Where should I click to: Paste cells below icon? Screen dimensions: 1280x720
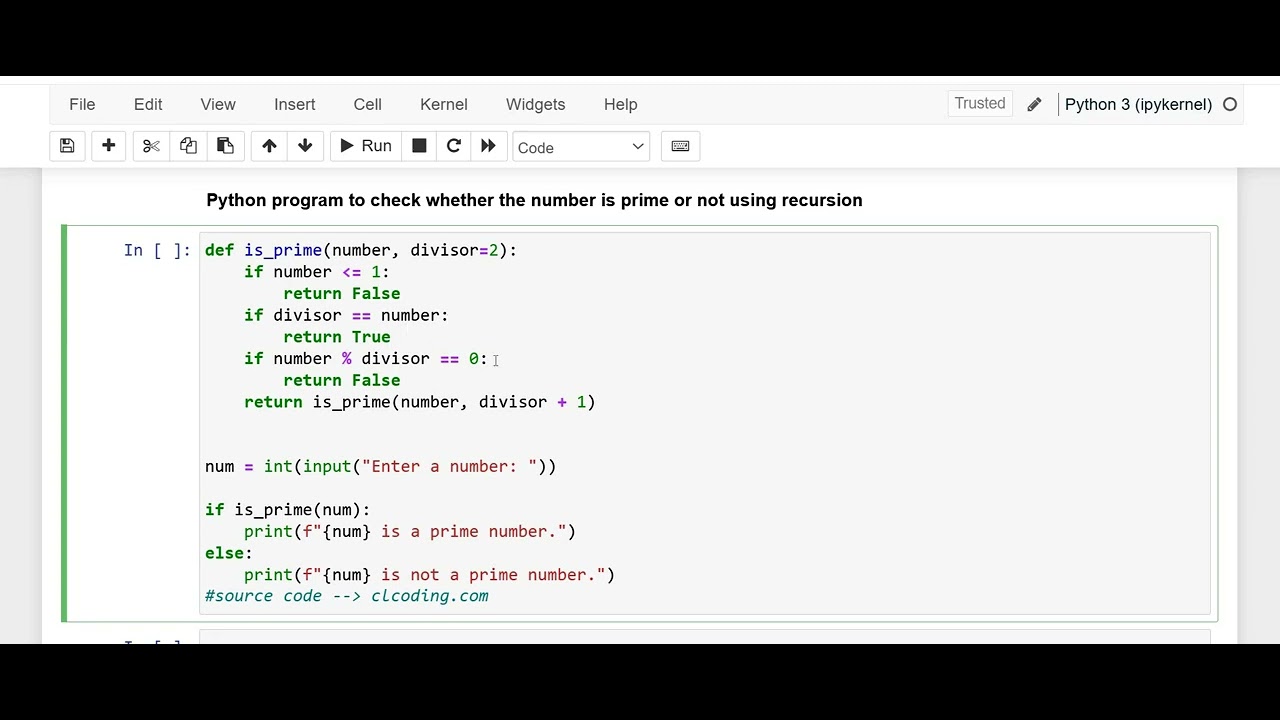(x=225, y=146)
